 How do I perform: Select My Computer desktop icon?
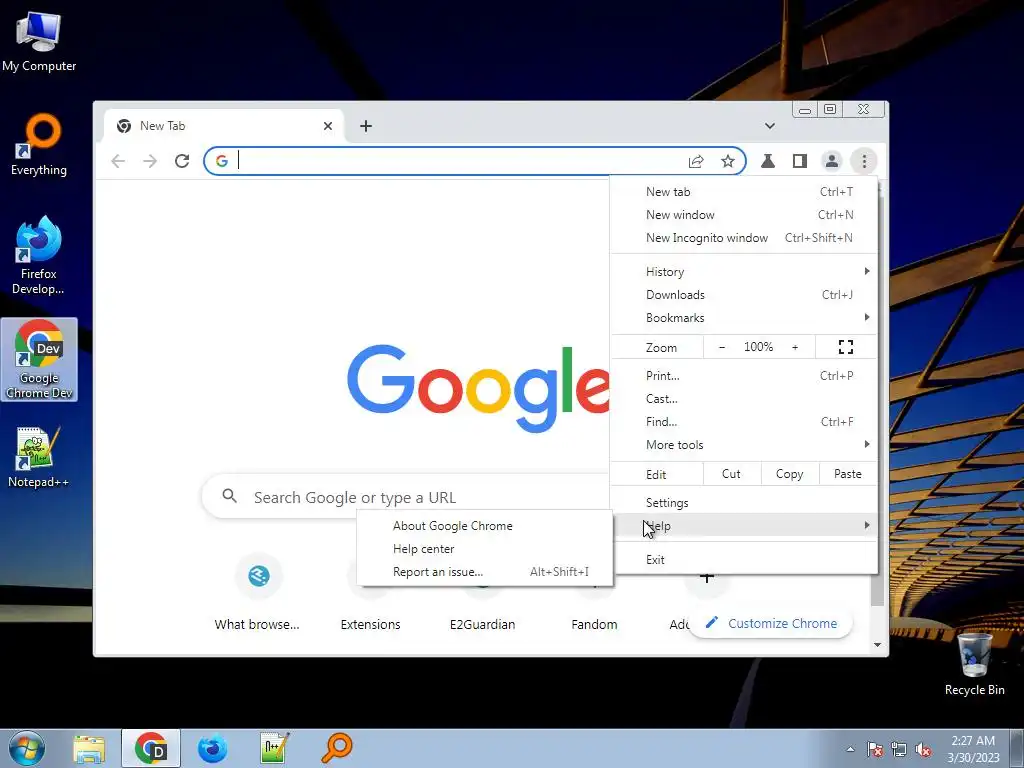coord(39,40)
